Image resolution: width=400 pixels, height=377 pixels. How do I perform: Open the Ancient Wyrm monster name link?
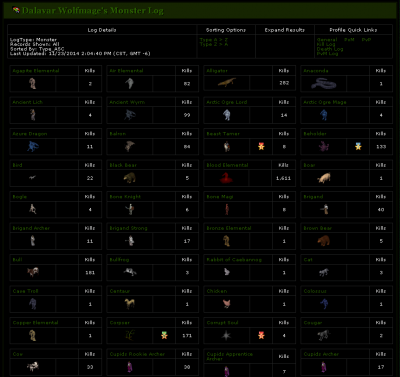(x=127, y=102)
